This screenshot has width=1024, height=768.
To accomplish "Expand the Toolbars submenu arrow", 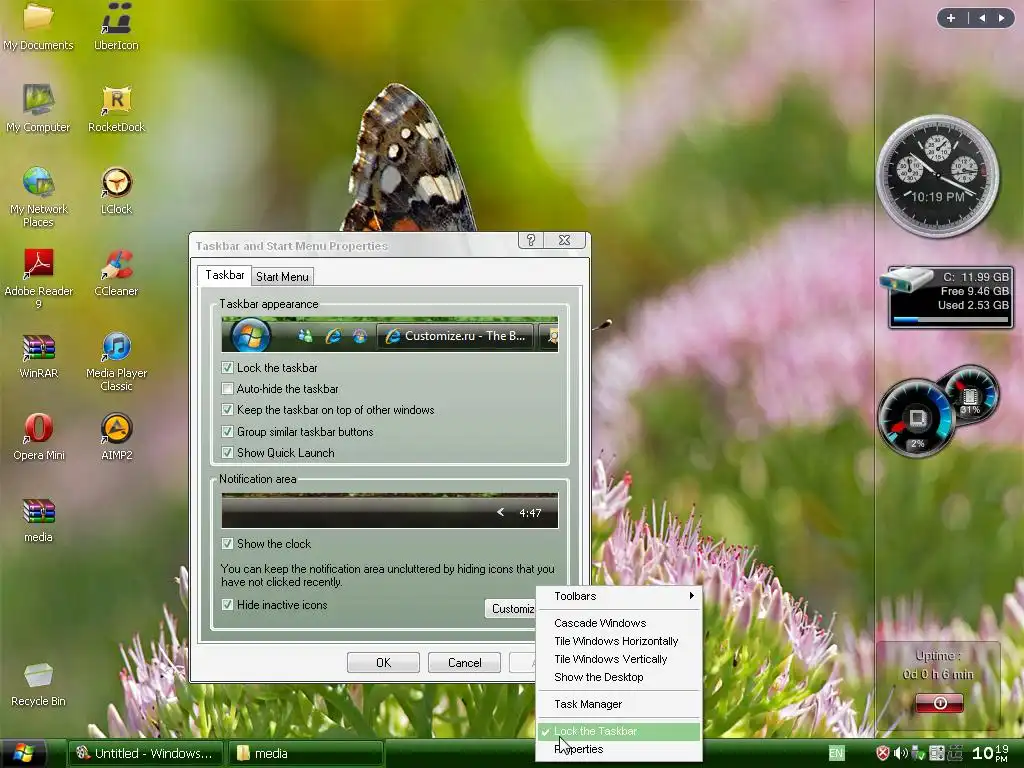I will click(x=691, y=596).
